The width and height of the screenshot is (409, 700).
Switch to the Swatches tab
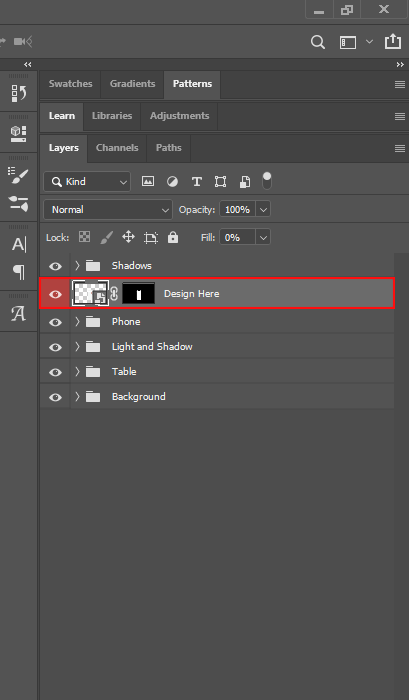coord(71,83)
